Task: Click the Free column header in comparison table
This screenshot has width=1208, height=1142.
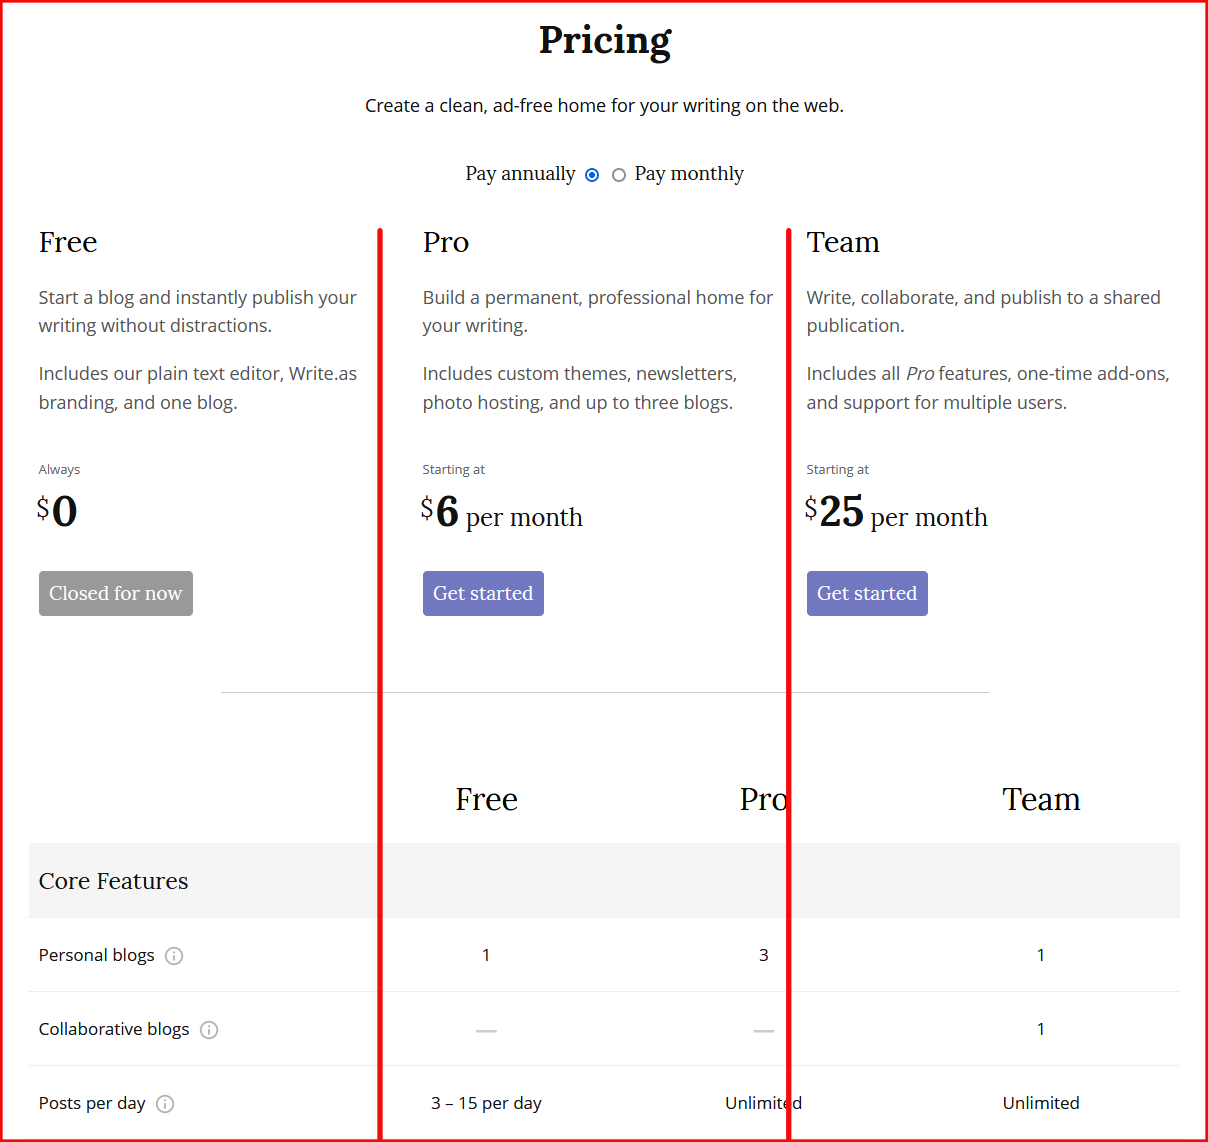Action: coord(487,799)
